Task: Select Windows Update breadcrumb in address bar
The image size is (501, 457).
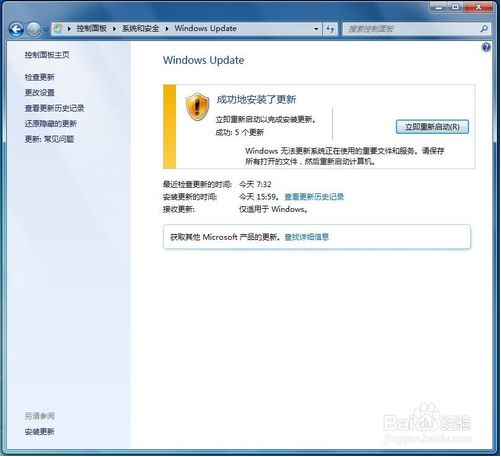Action: pos(206,29)
